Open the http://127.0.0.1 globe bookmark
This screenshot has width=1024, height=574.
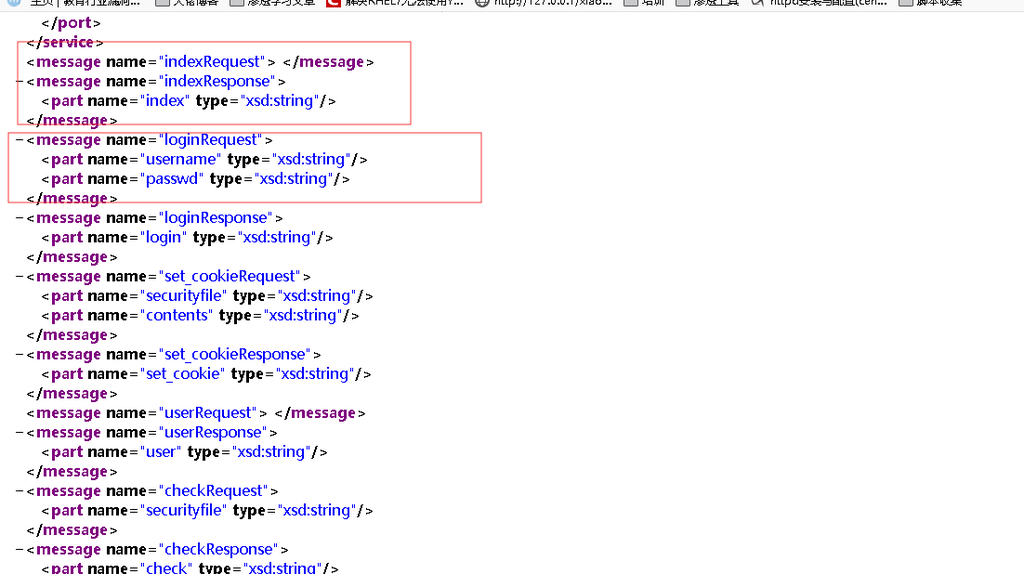[482, 3]
